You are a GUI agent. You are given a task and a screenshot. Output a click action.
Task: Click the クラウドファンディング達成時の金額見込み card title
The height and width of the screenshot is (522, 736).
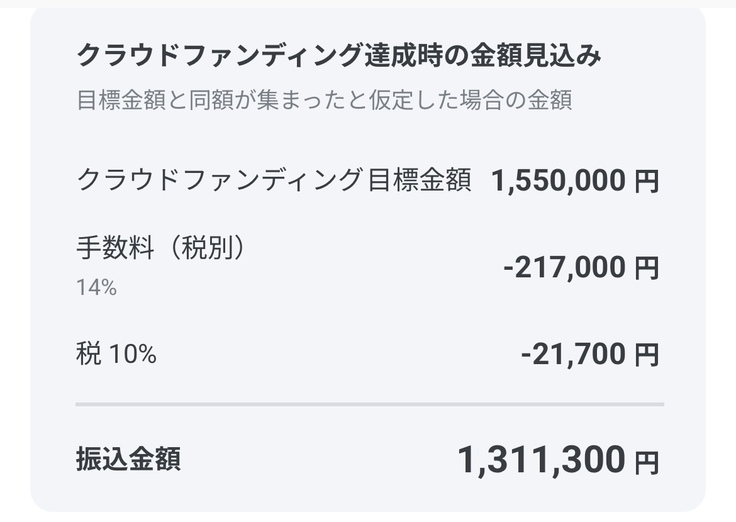pyautogui.click(x=338, y=57)
